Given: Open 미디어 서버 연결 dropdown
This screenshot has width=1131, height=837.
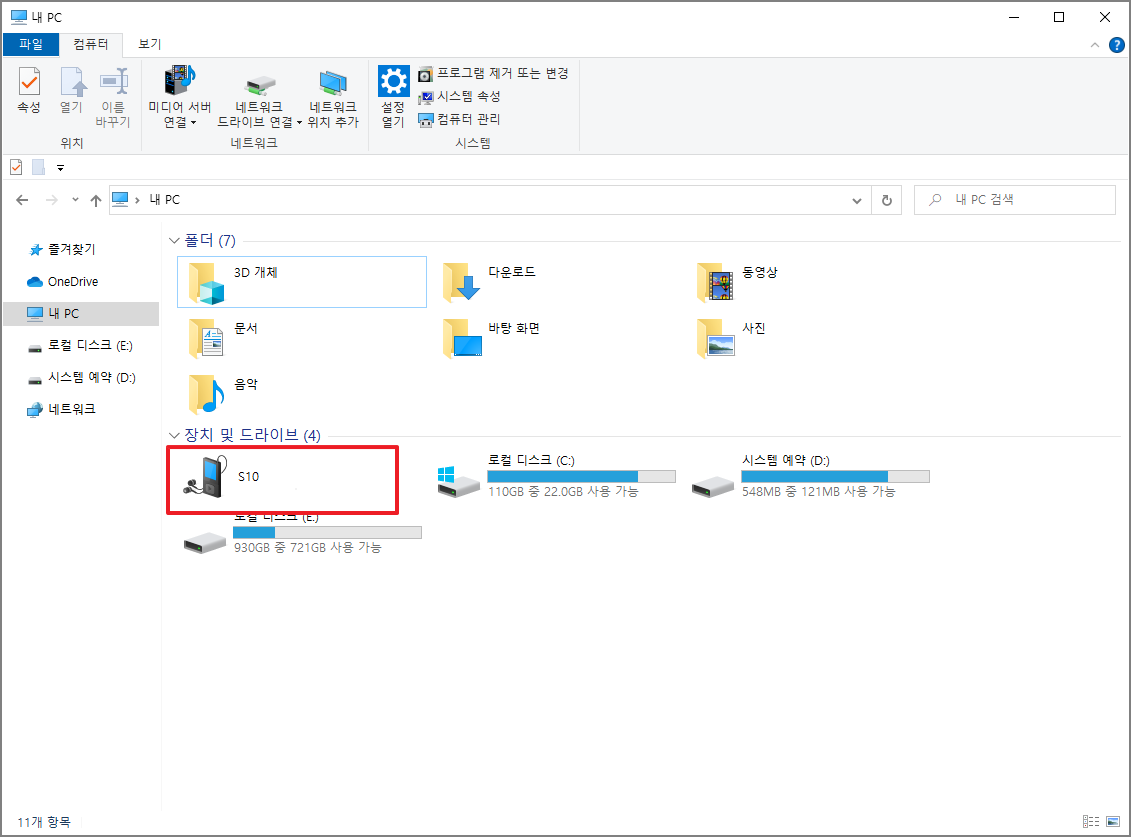Looking at the screenshot, I should click(x=179, y=97).
